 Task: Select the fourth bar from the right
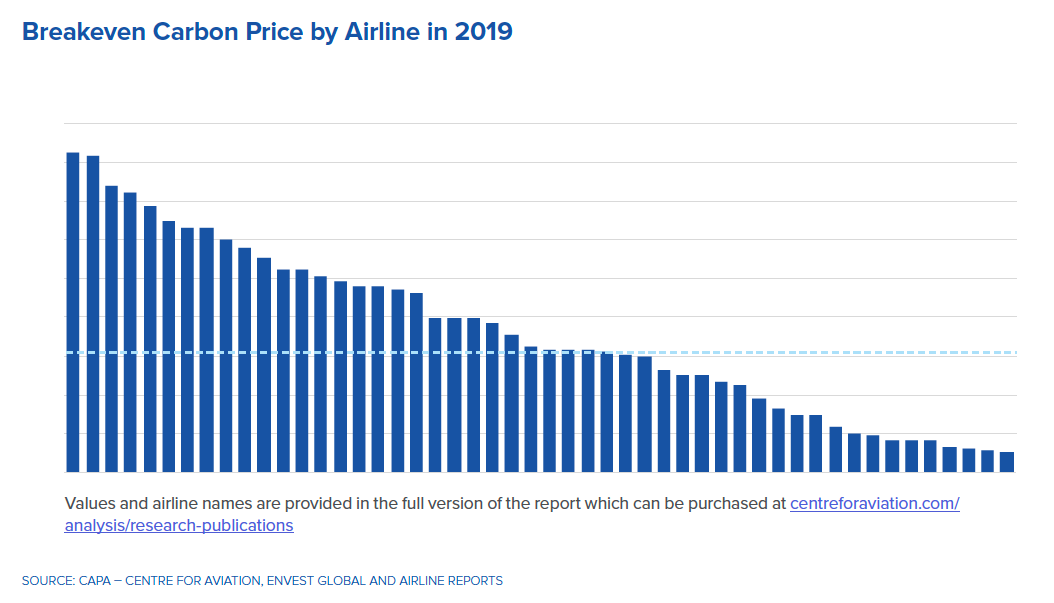click(950, 459)
